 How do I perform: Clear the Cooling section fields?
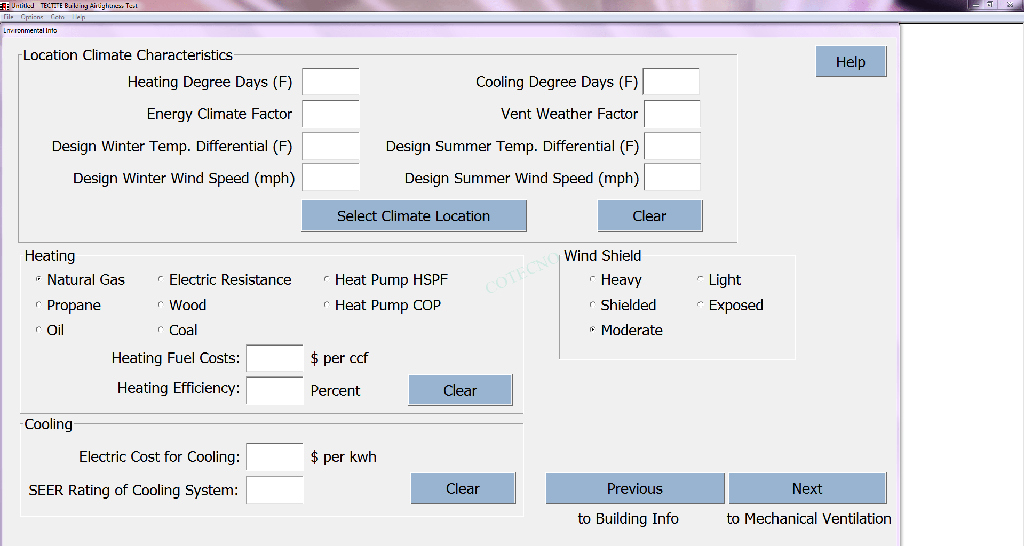pos(462,489)
